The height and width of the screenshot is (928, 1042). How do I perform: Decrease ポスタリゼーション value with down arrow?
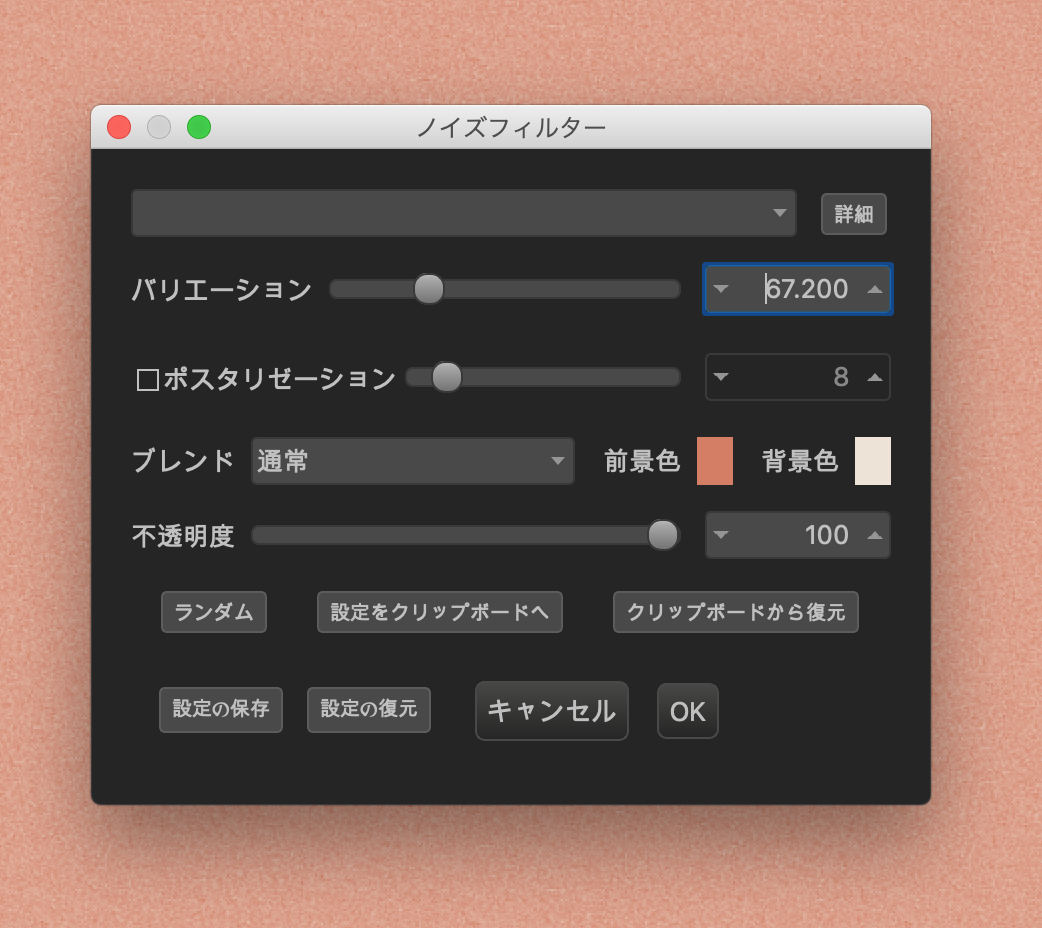pos(721,377)
